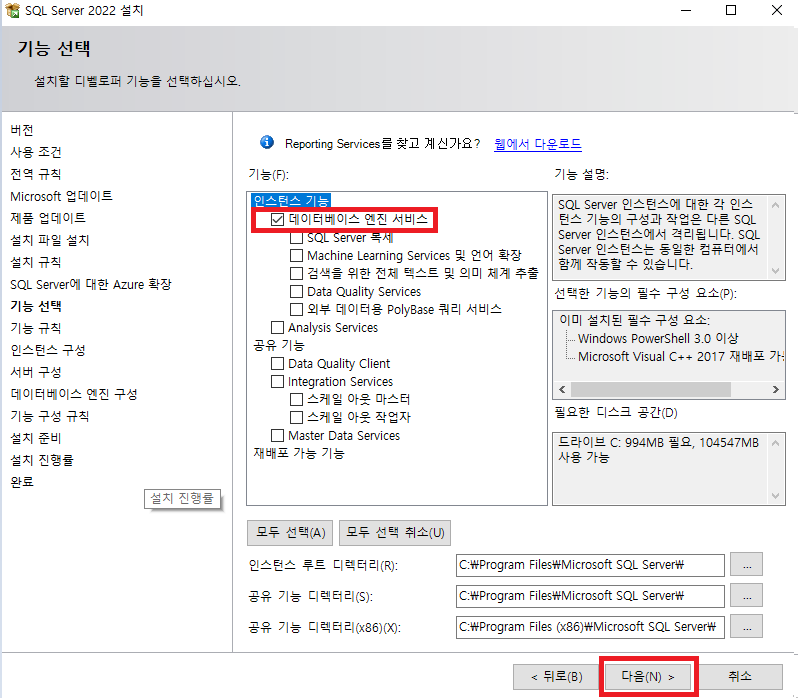Click the prerequisites horizontal scrollbar thumb
This screenshot has height=698, width=798.
pyautogui.click(x=650, y=389)
